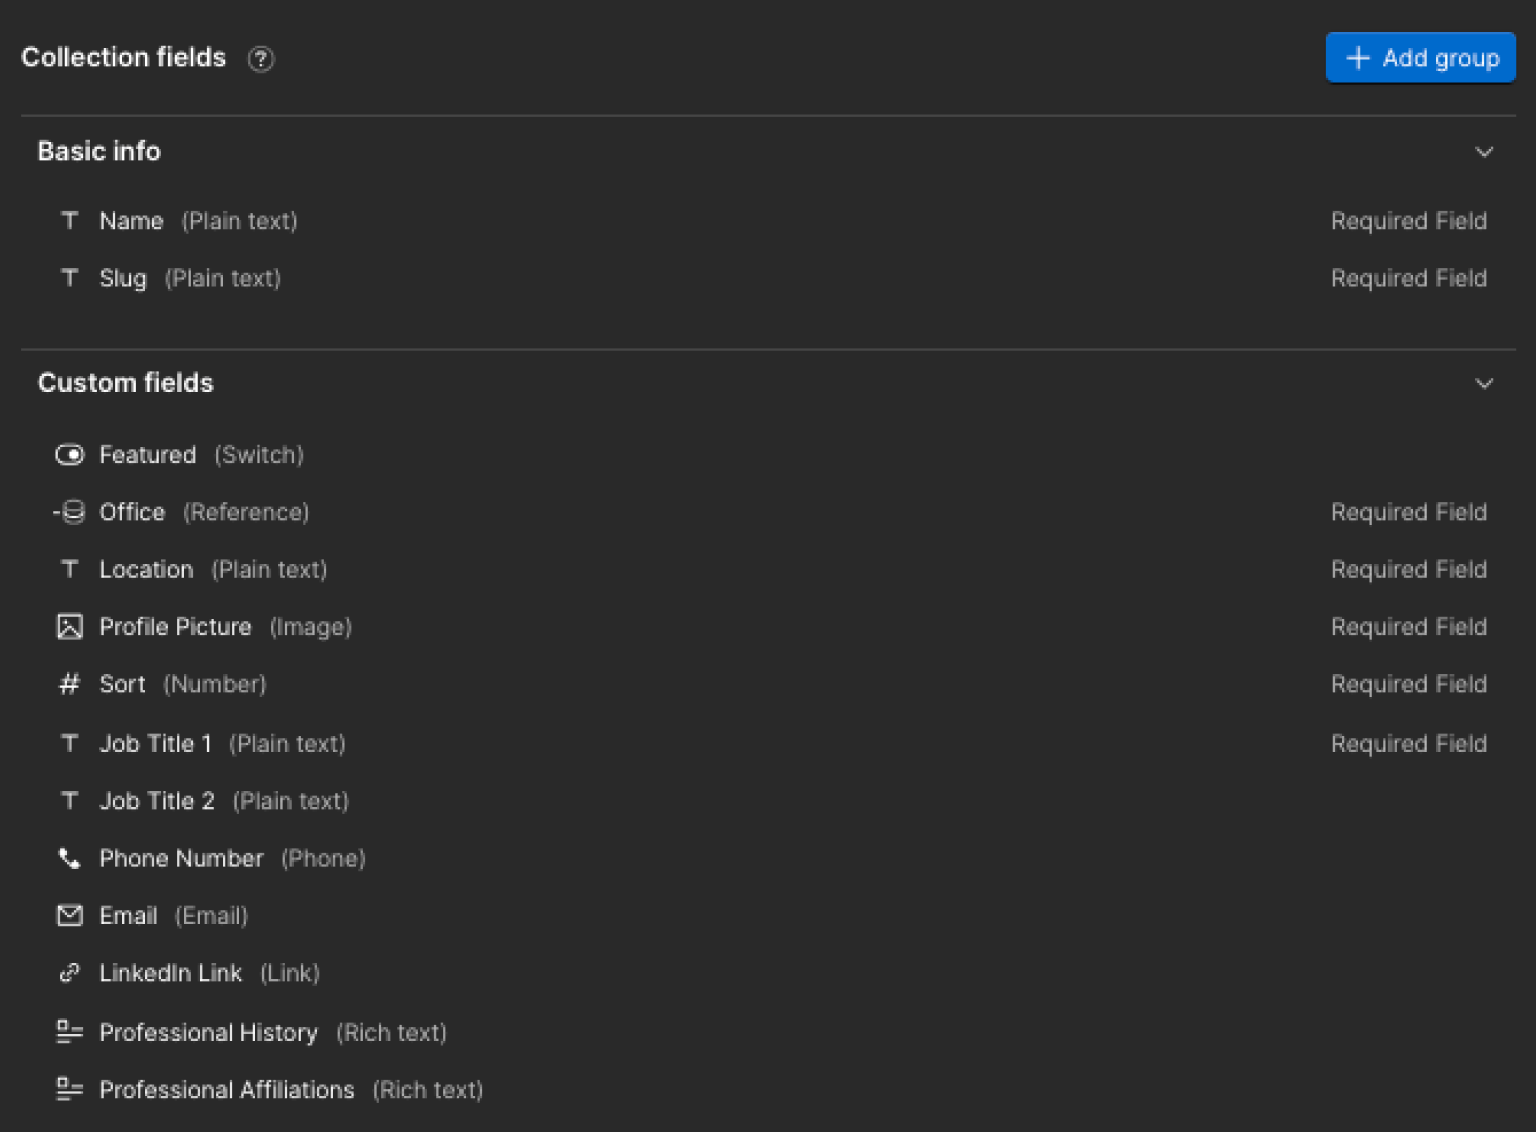Open the LinkedIn Link field label
Viewport: 1536px width, 1132px height.
(170, 973)
